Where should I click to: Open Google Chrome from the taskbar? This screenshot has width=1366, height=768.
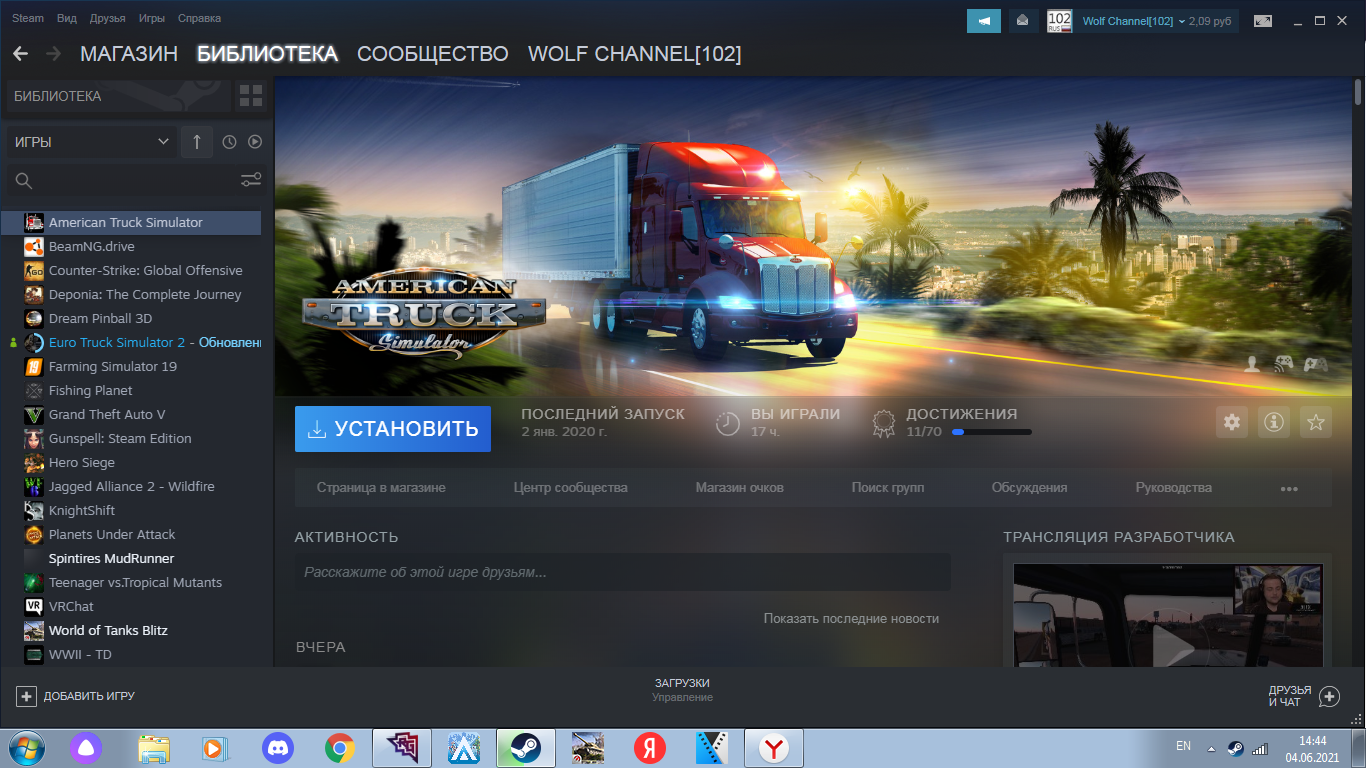pyautogui.click(x=340, y=748)
